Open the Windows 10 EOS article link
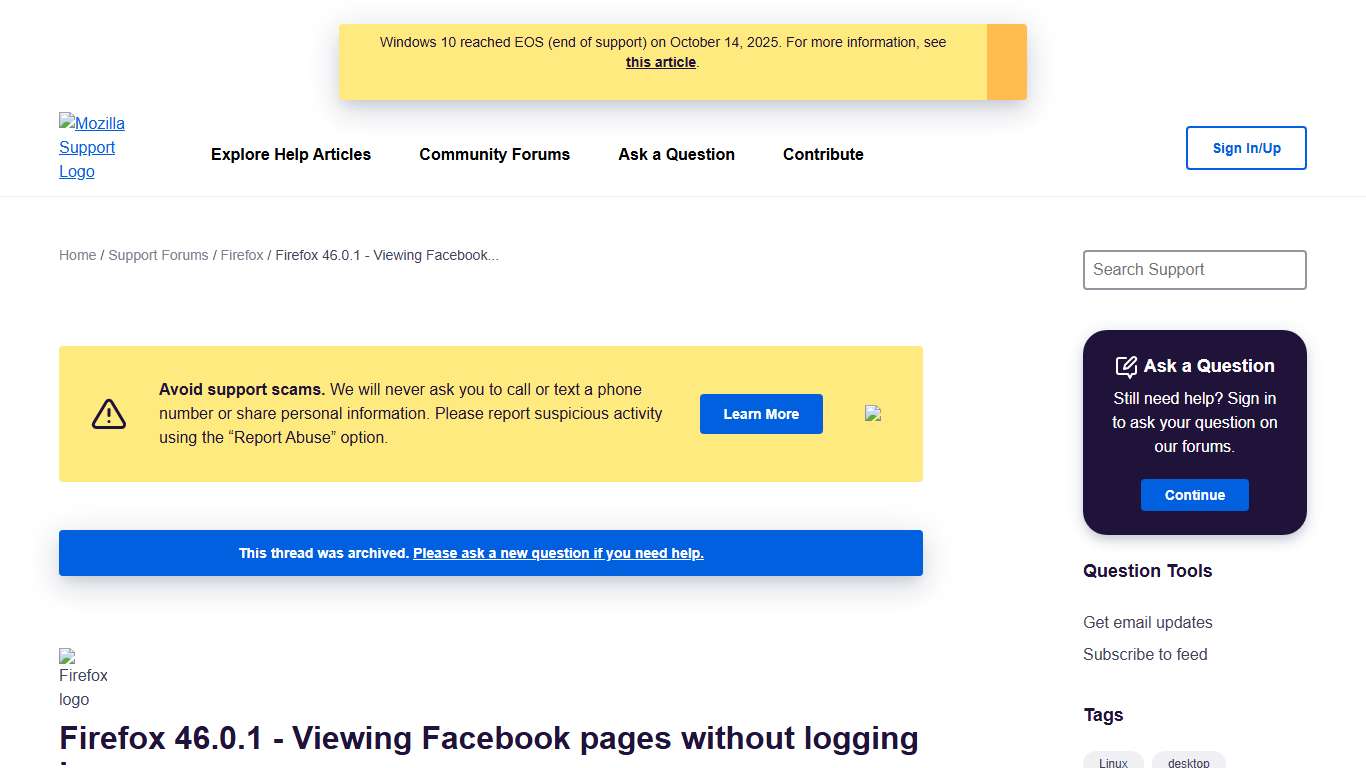The image size is (1366, 768). coord(660,62)
